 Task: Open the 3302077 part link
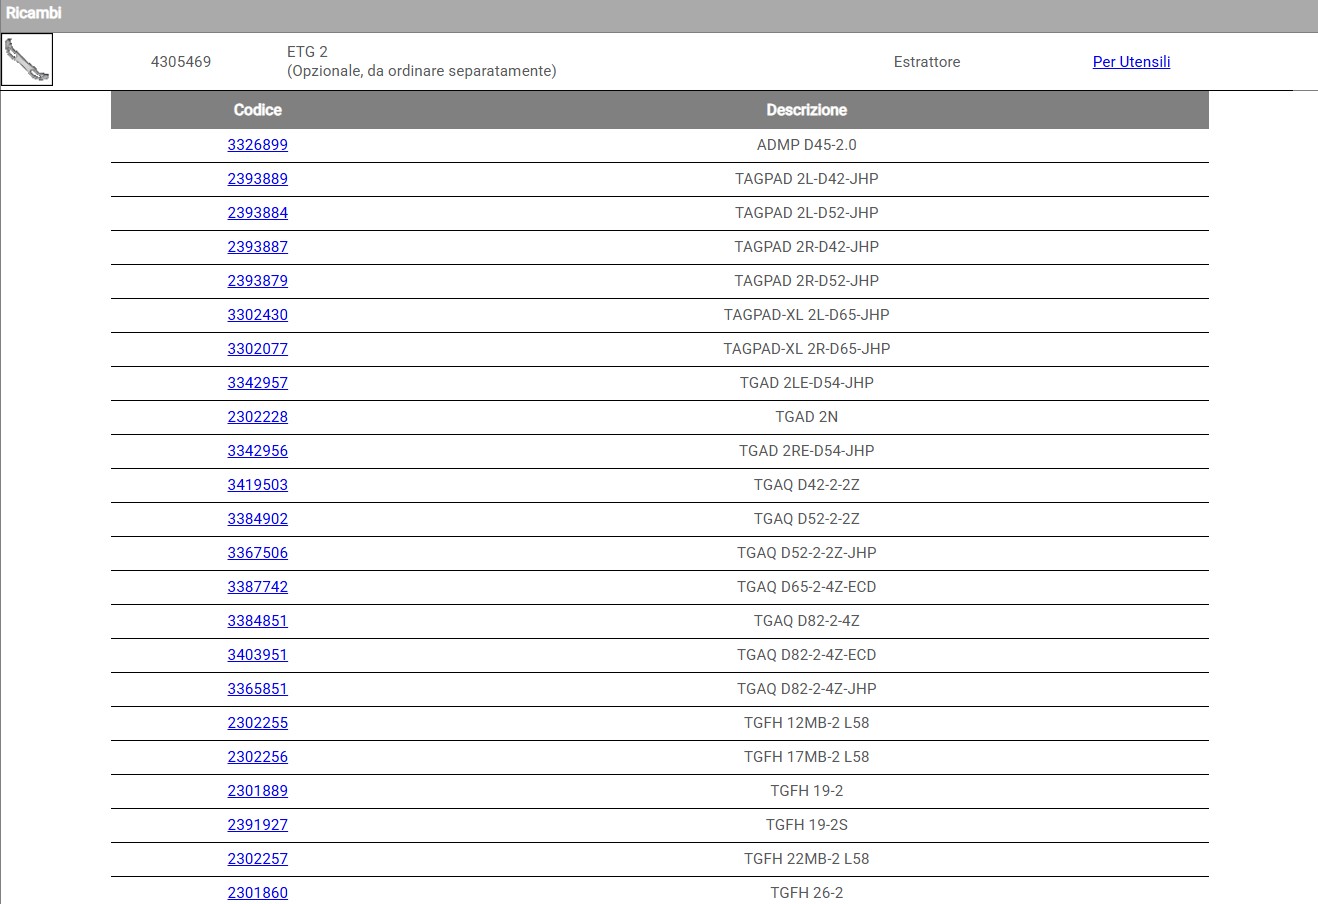coord(257,349)
